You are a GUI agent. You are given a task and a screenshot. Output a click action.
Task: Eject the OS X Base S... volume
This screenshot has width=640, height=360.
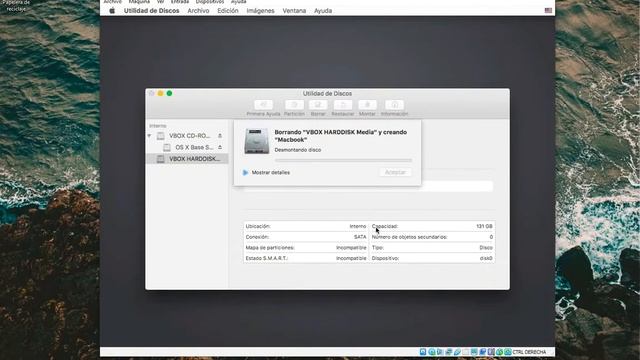click(x=220, y=147)
